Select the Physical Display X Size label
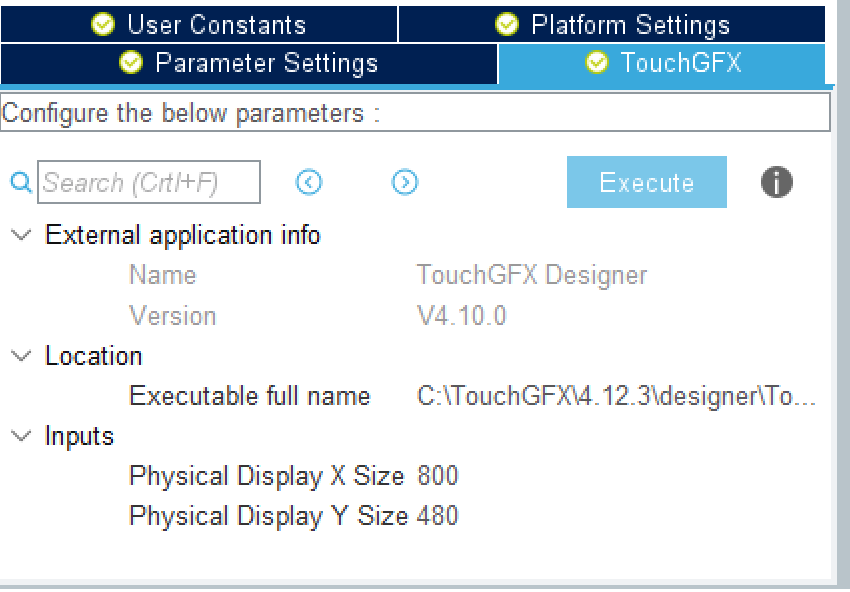 coord(266,477)
